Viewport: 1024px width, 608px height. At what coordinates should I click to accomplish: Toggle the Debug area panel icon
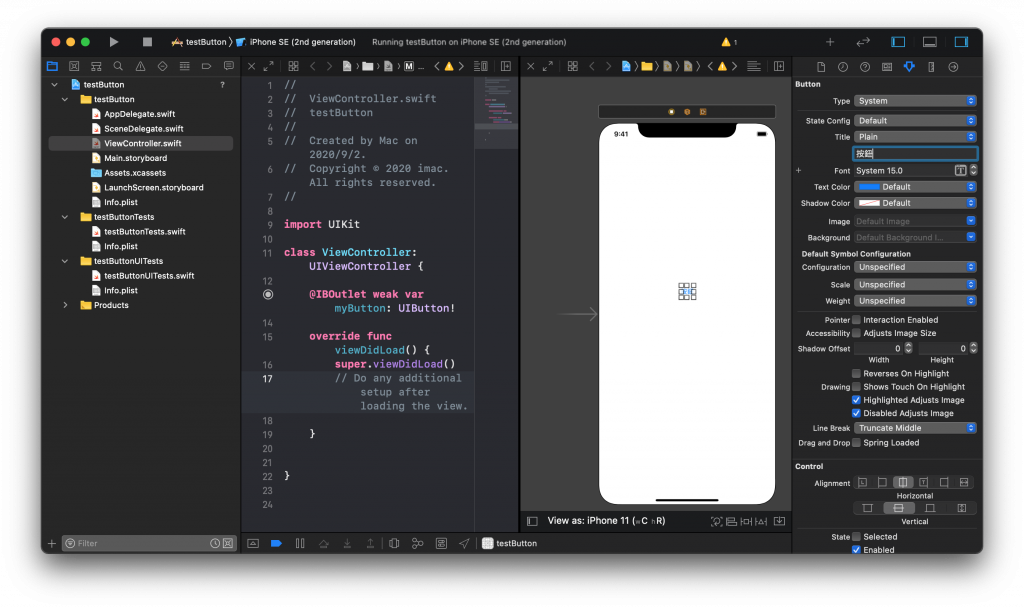[x=930, y=42]
